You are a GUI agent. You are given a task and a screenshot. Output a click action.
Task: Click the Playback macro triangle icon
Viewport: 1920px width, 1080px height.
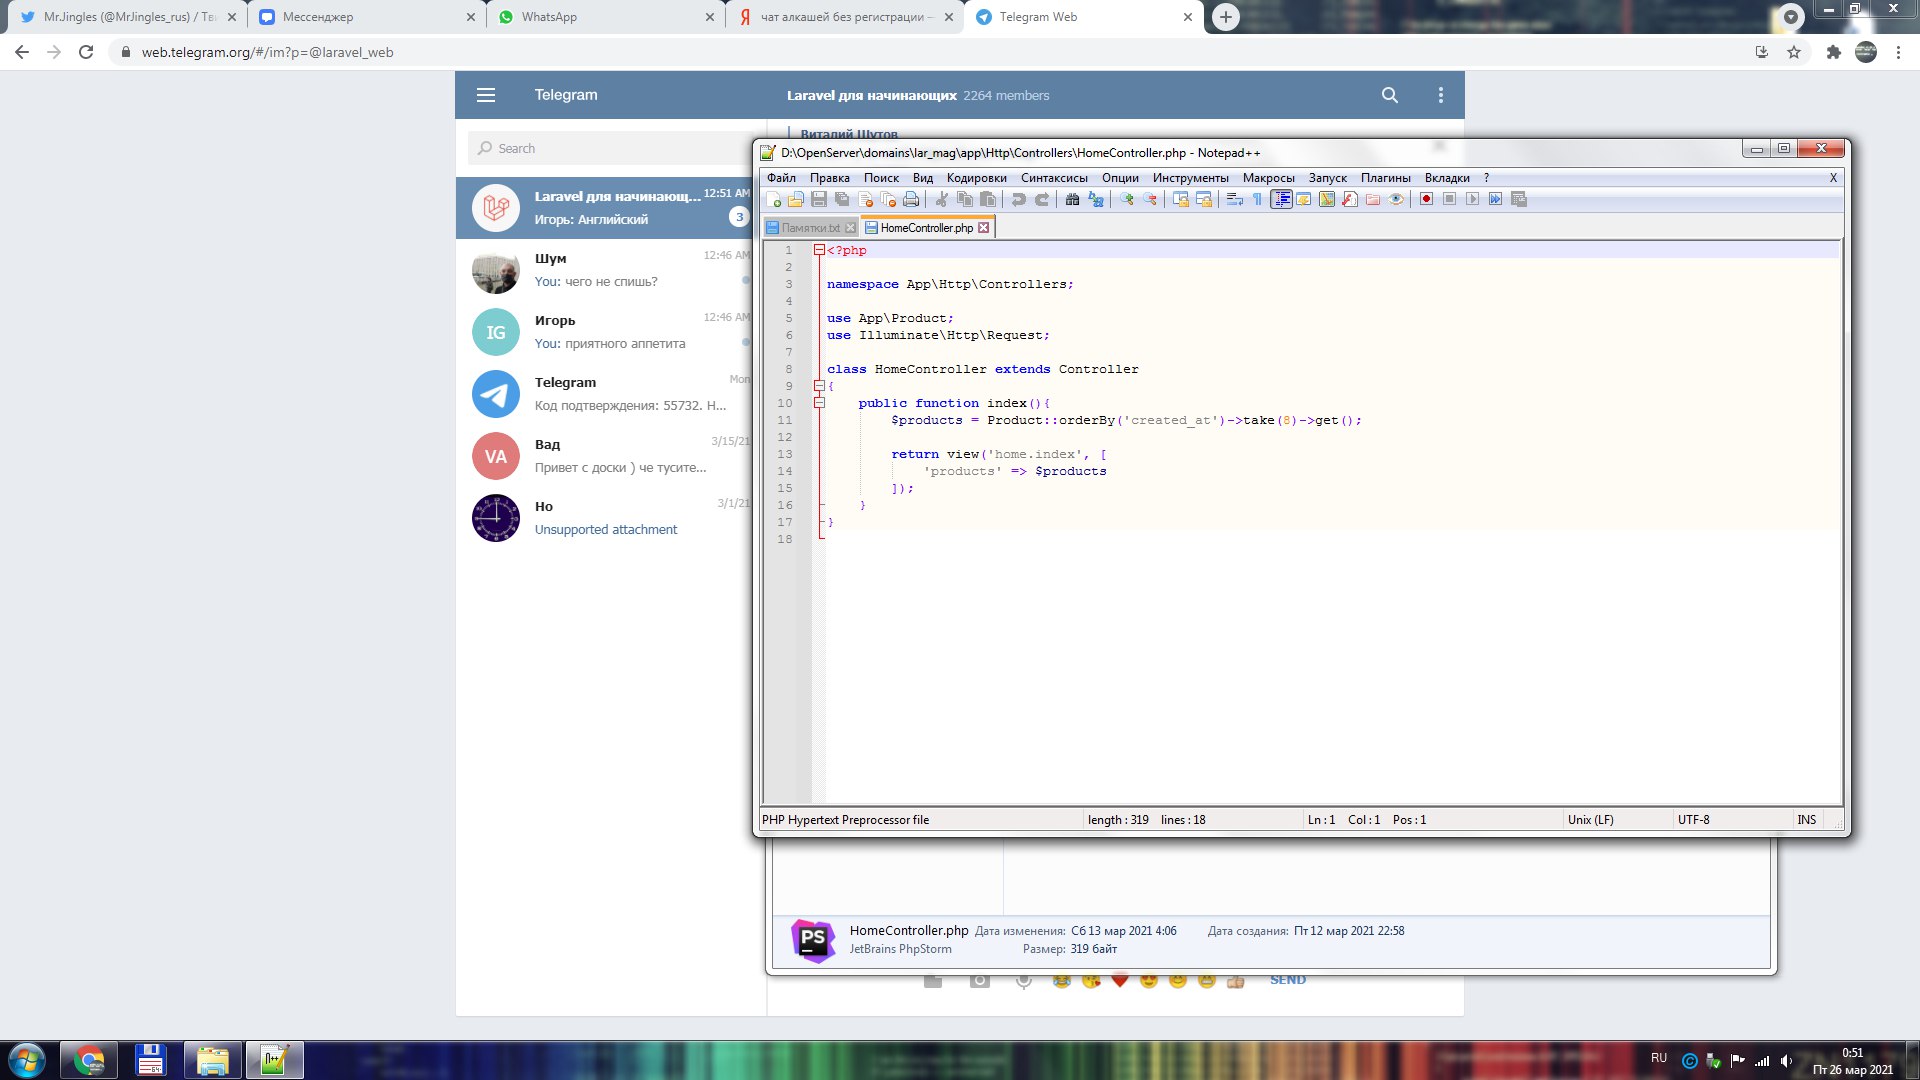click(1471, 199)
